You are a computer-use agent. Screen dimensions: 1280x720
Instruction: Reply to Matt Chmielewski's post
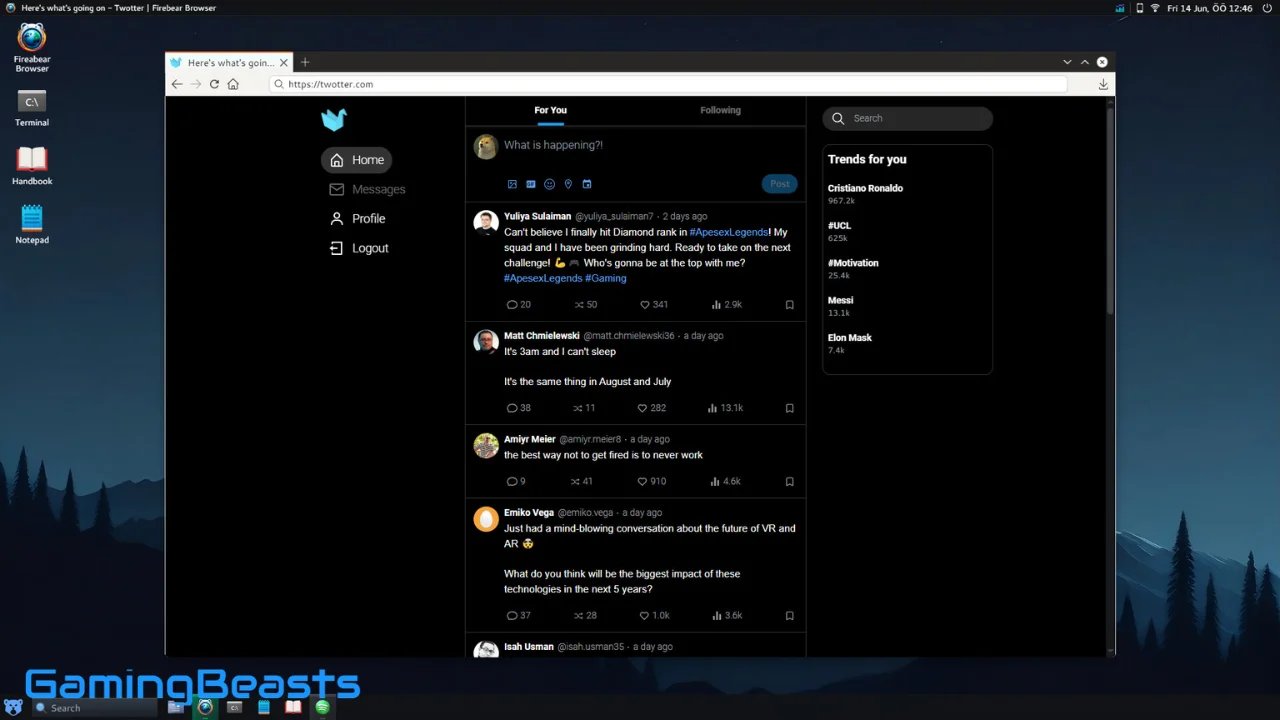(518, 408)
